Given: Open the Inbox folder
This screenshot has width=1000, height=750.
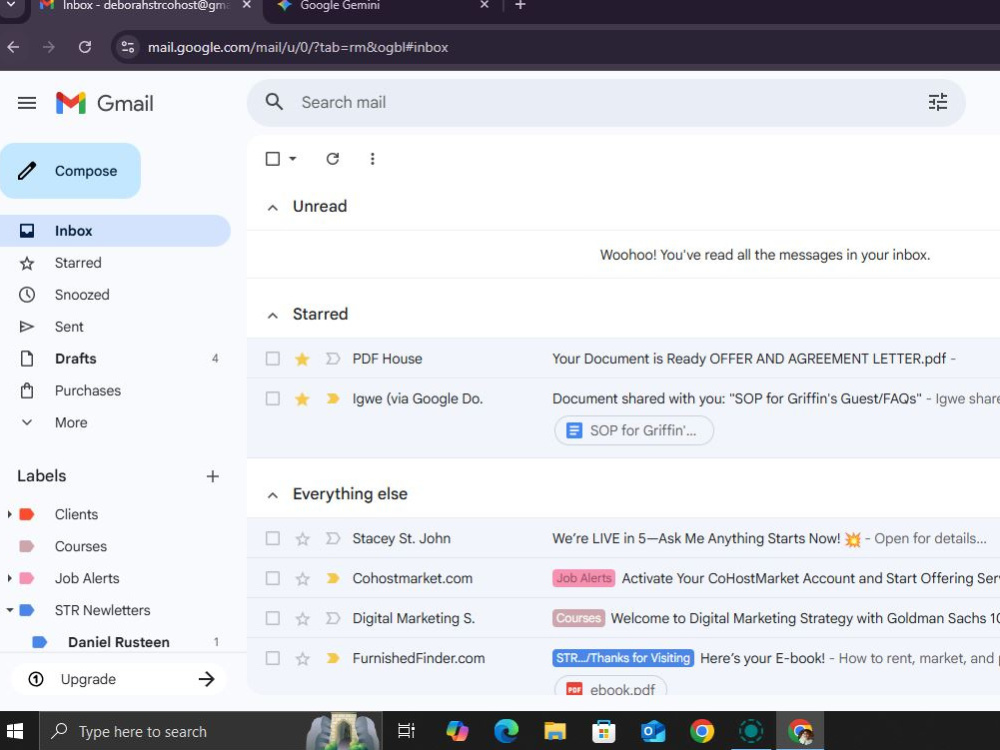Looking at the screenshot, I should [x=115, y=231].
